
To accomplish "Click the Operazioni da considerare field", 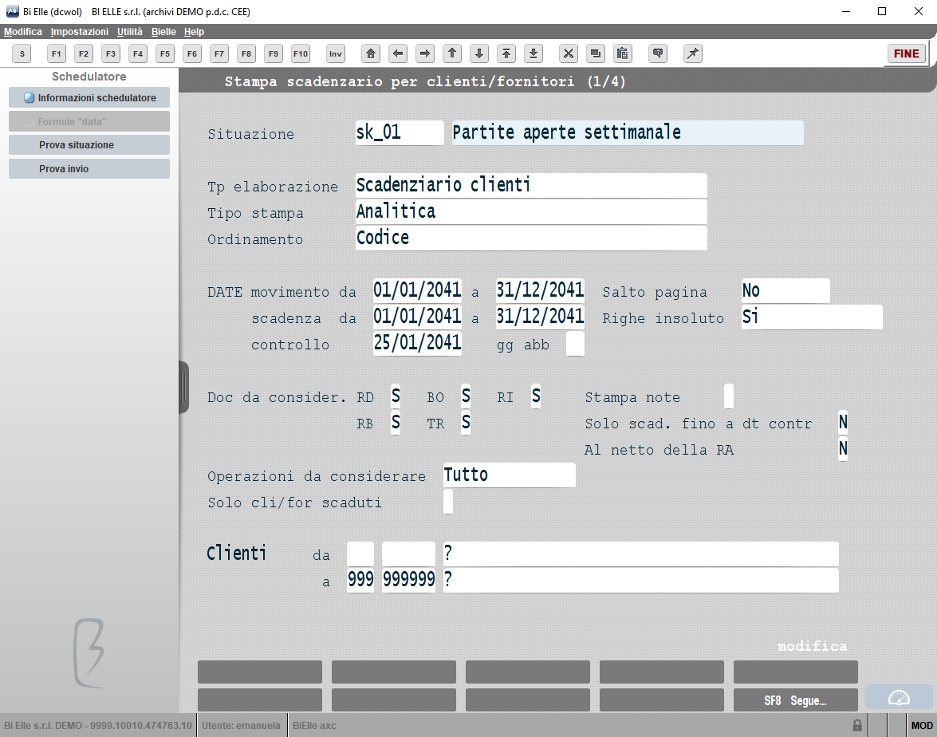I will pos(509,475).
